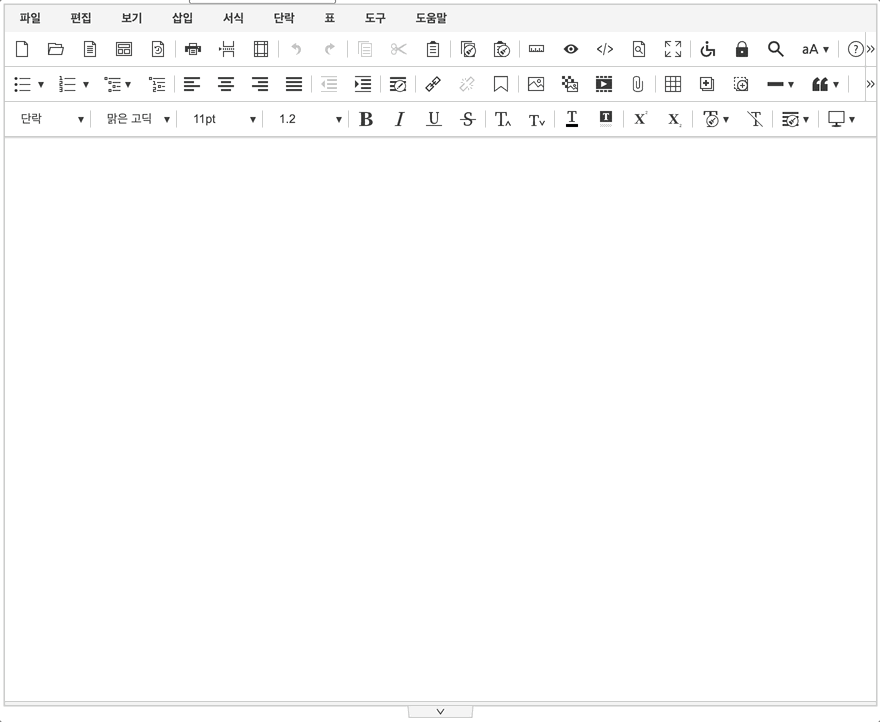Viewport: 880px width, 722px height.
Task: Toggle the preview eye icon
Action: 571,49
